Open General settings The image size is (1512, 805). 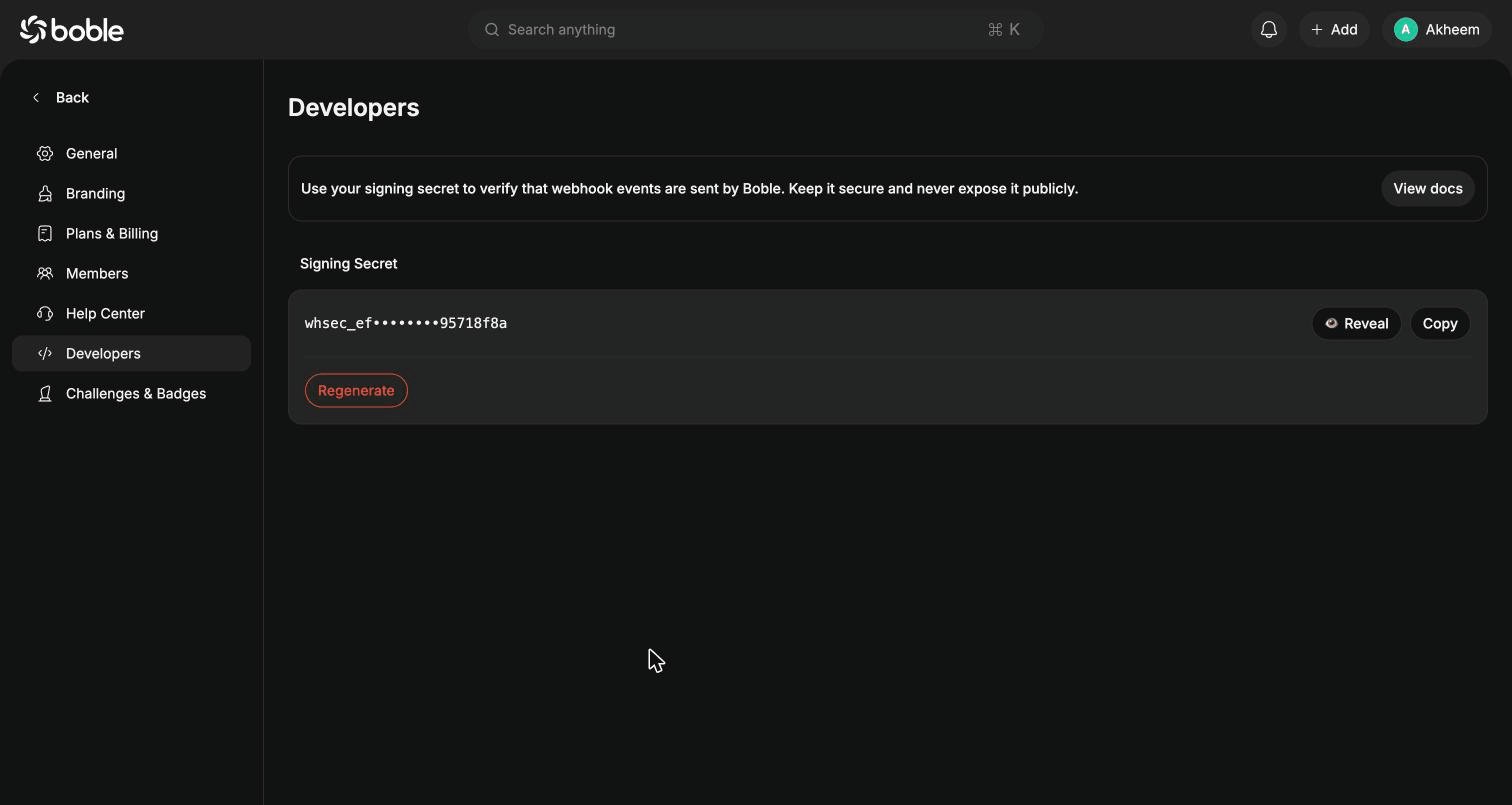point(131,153)
